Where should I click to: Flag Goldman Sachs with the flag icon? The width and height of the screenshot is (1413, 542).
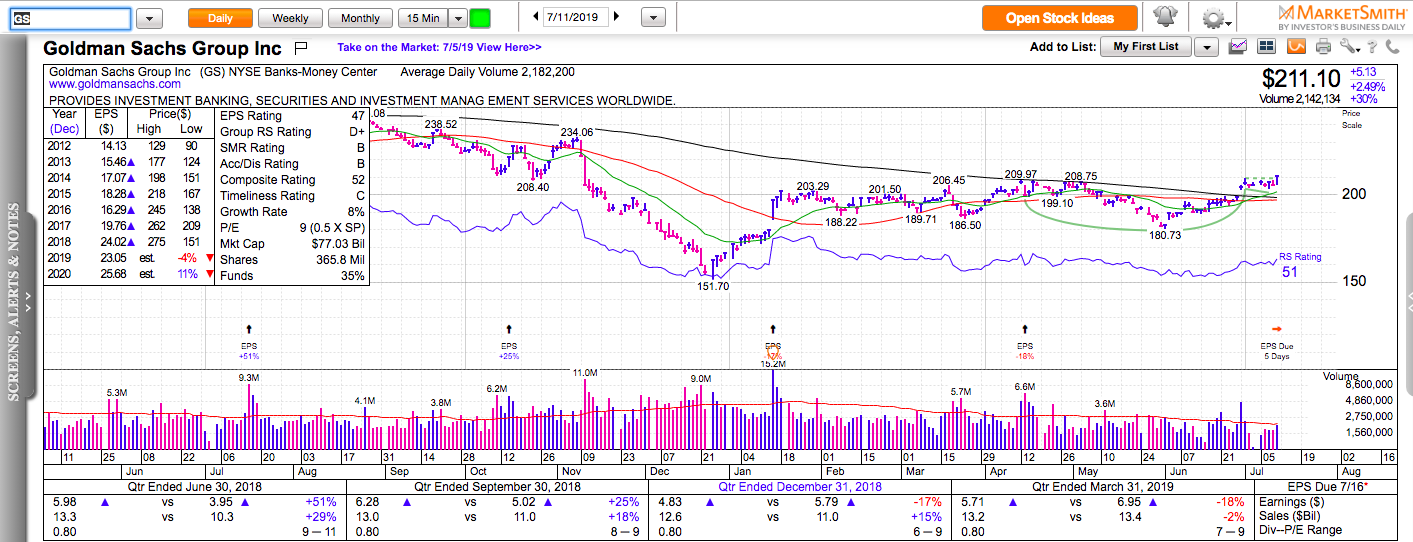point(302,47)
